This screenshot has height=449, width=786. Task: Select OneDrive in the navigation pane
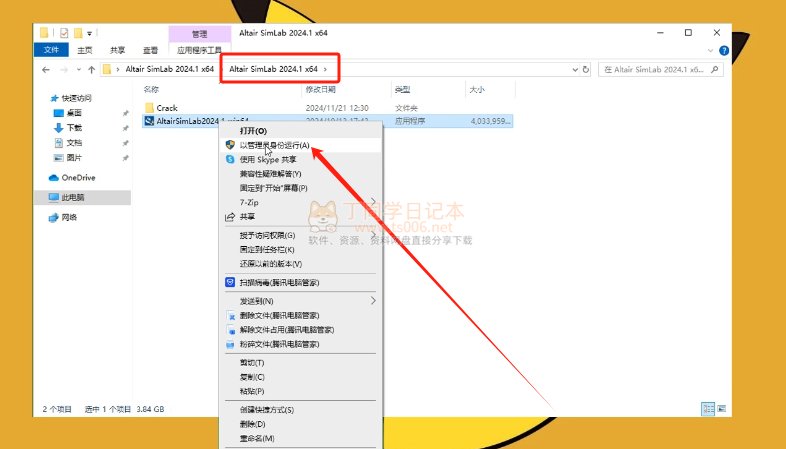(x=72, y=178)
